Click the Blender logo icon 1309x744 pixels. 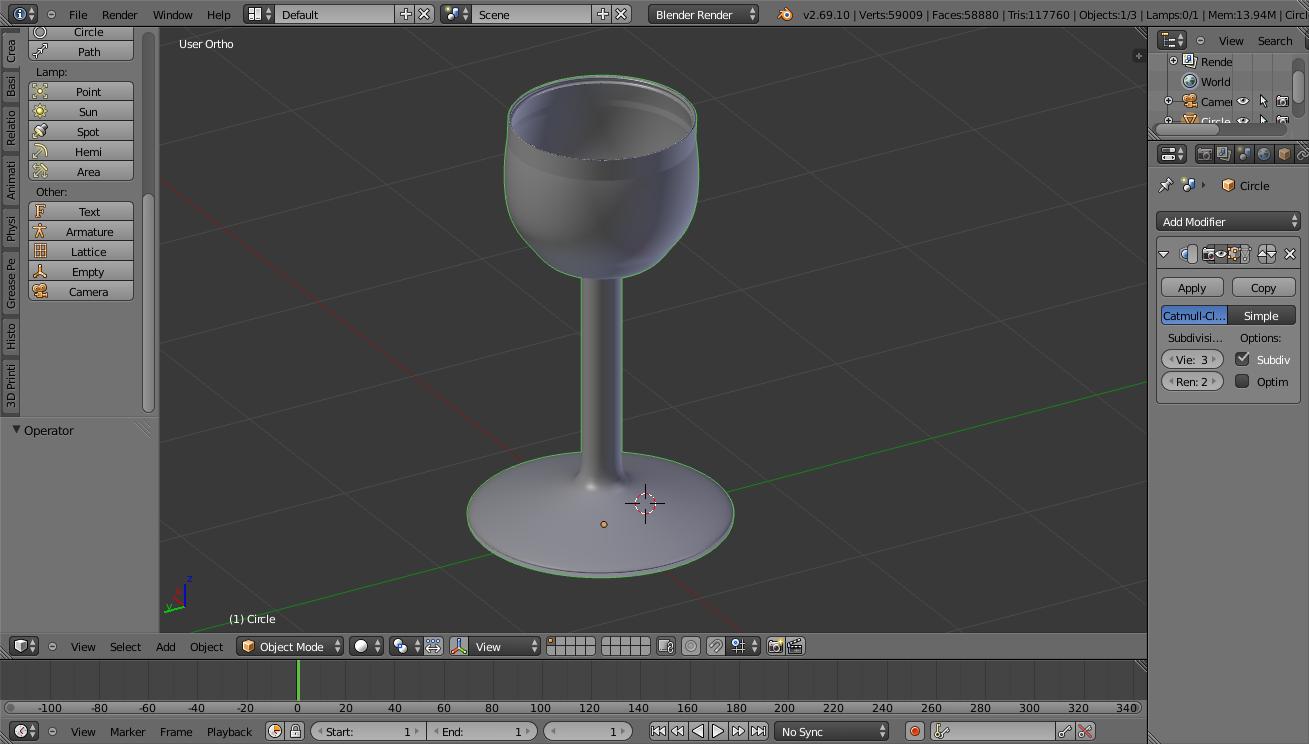pyautogui.click(x=785, y=15)
